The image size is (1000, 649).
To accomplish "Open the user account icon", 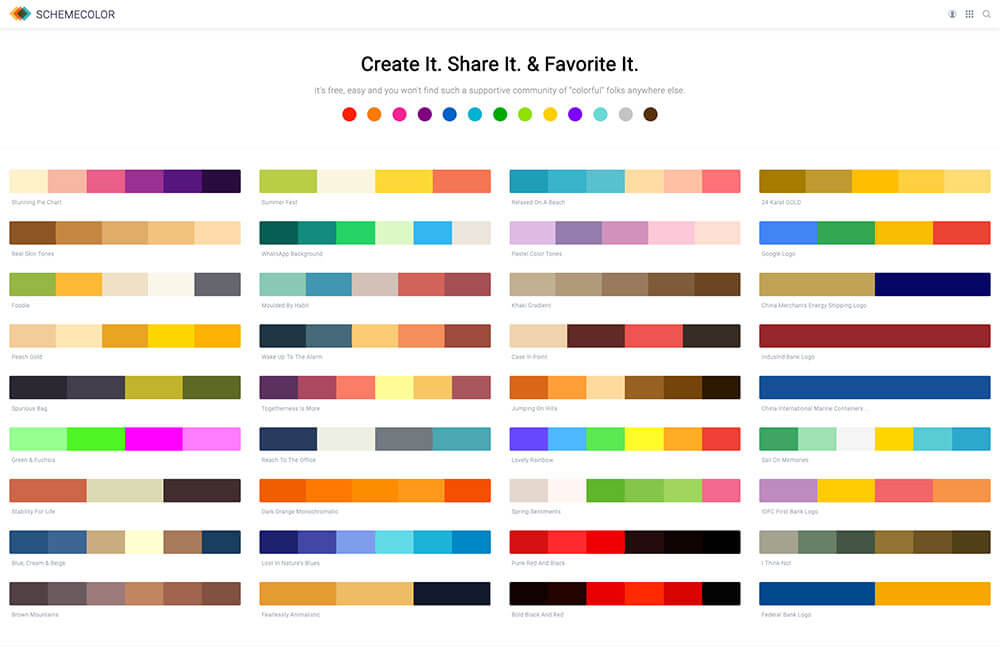I will pyautogui.click(x=951, y=14).
